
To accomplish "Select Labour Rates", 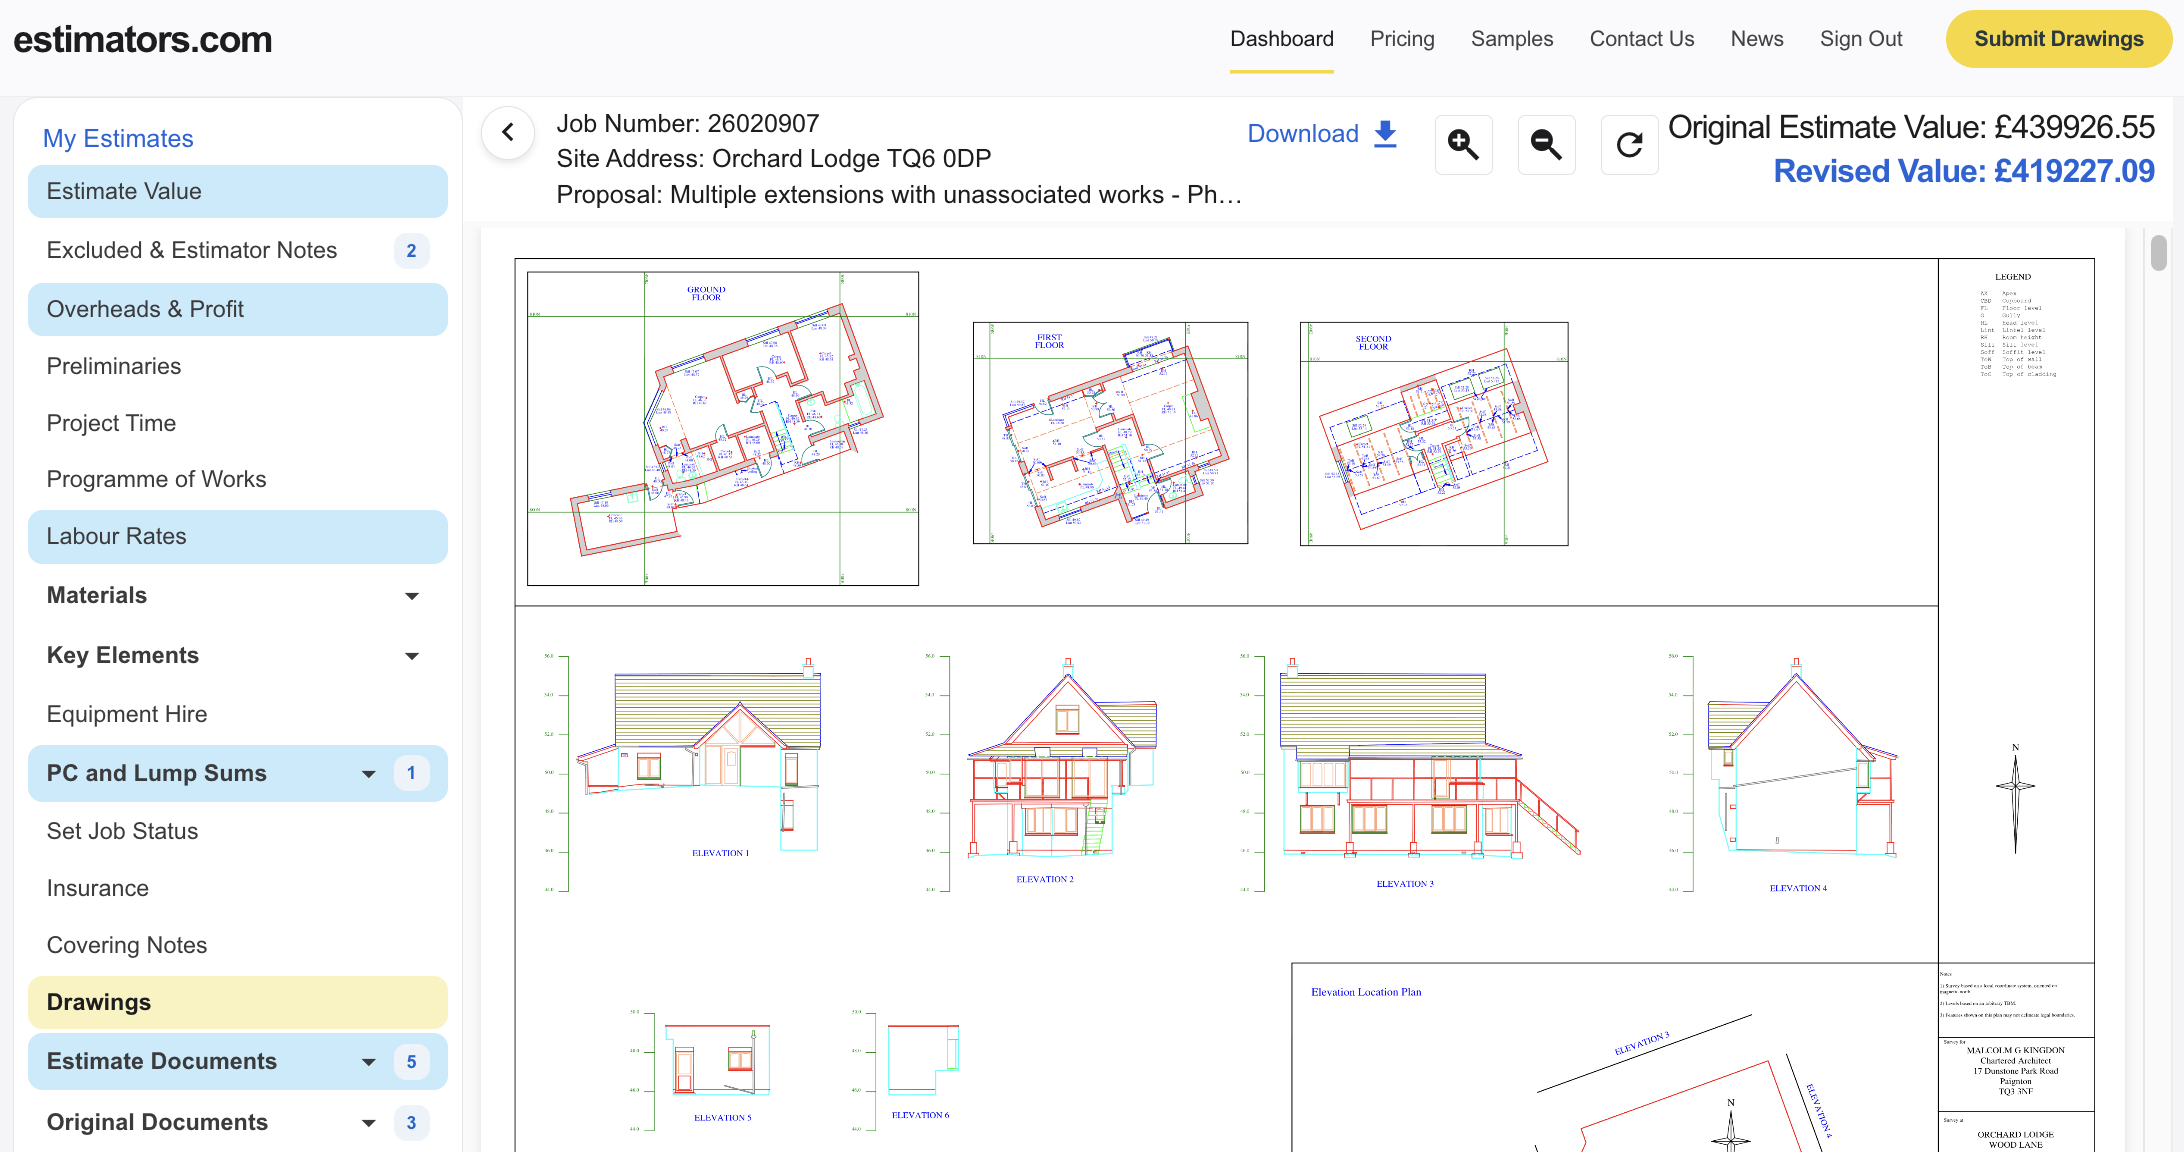I will [x=238, y=537].
